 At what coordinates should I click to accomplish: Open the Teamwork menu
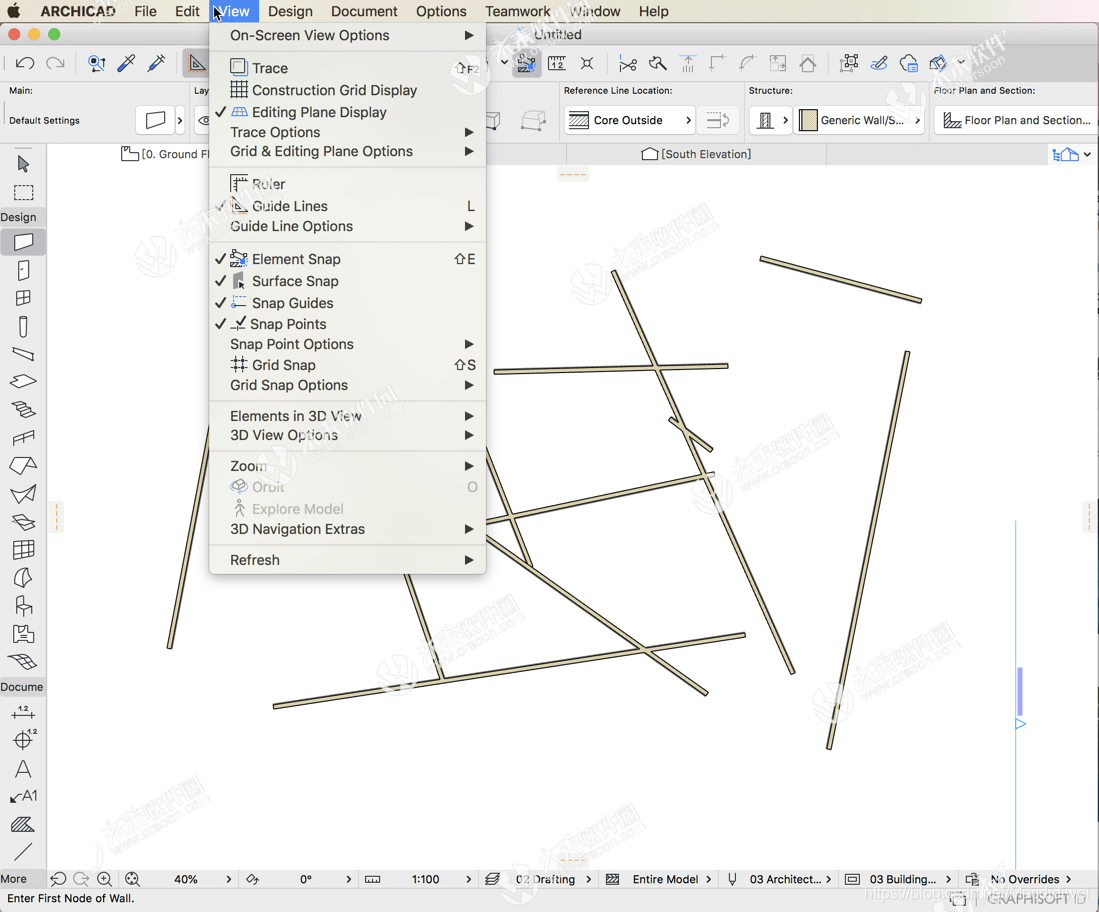pos(517,11)
